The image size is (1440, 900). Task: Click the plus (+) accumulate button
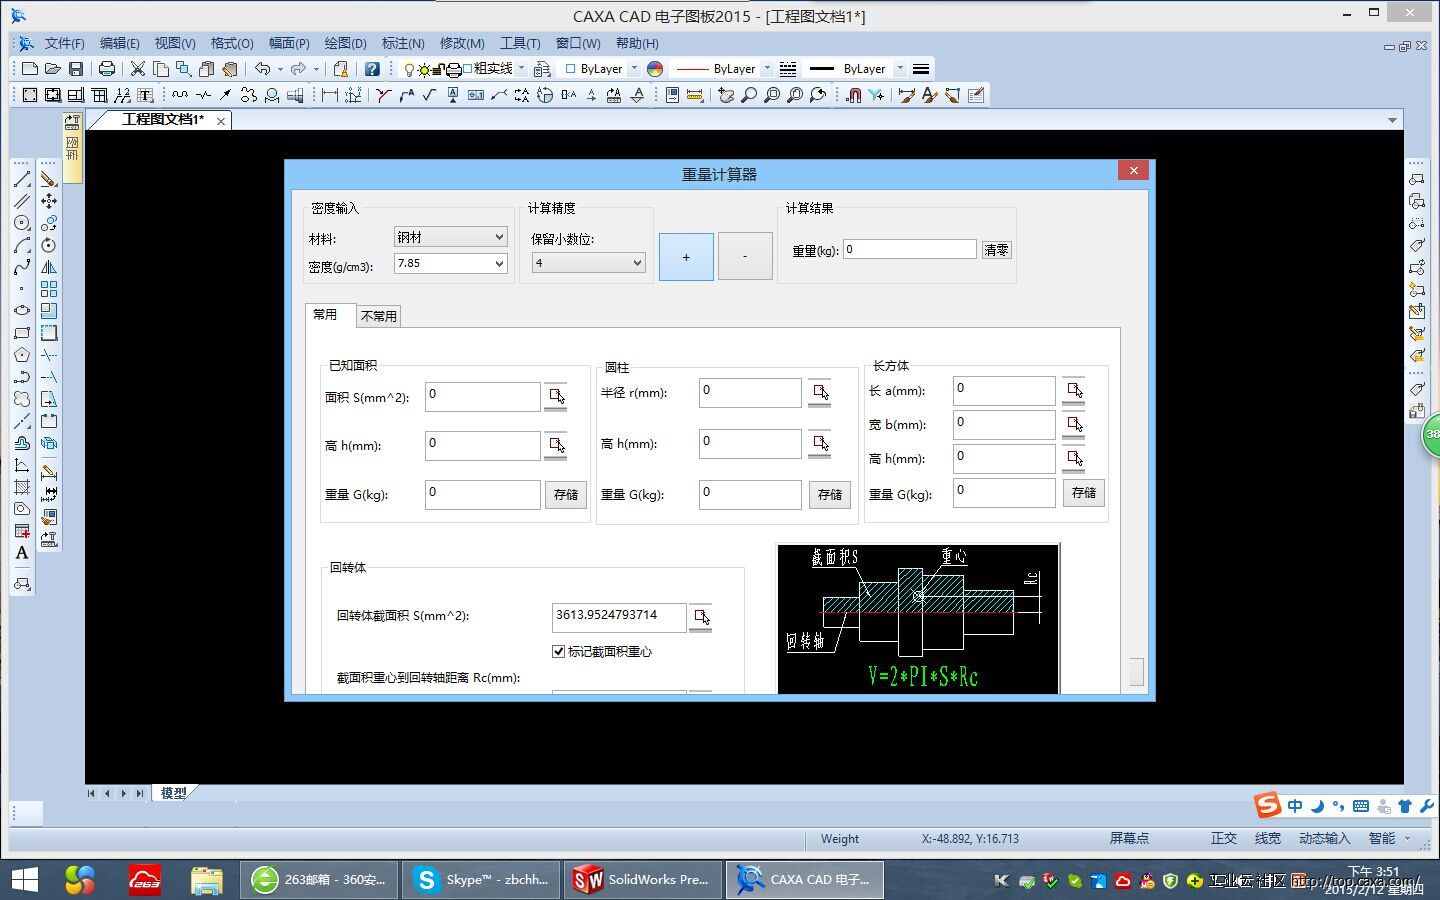coord(686,257)
